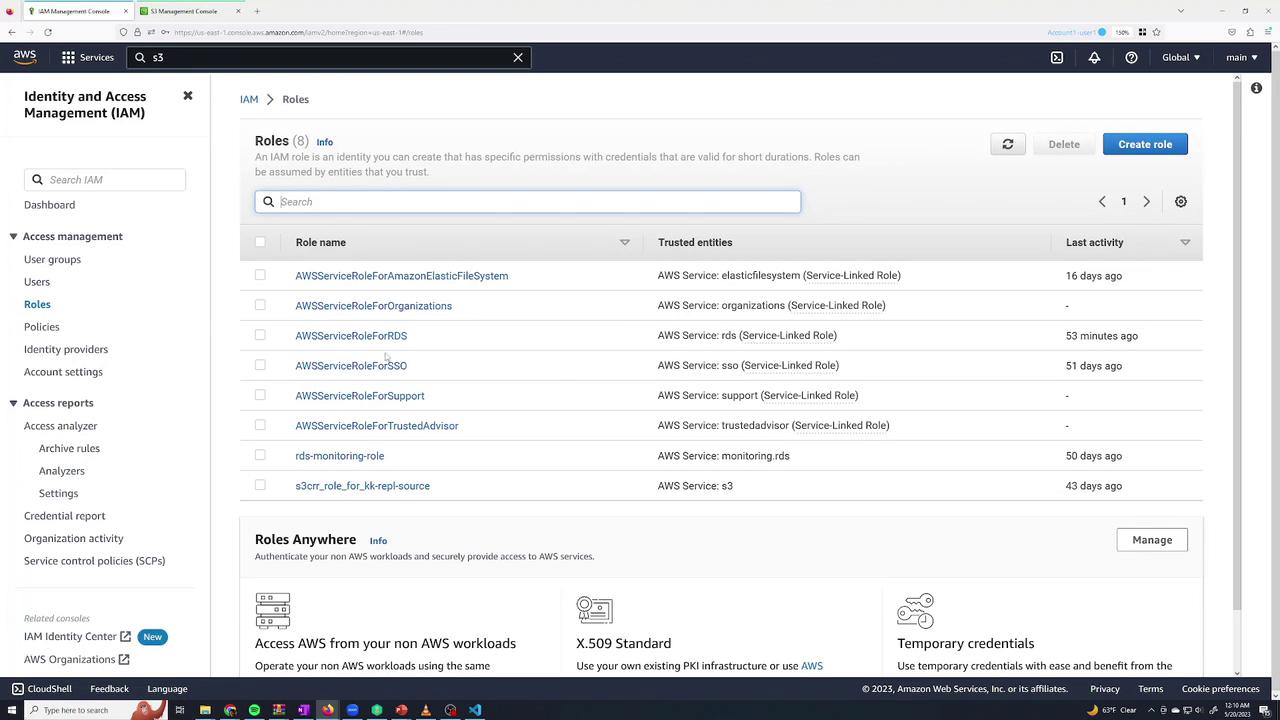
Task: Check the AWSServiceRoleForTrustedAdvisor checkbox
Action: 260,425
